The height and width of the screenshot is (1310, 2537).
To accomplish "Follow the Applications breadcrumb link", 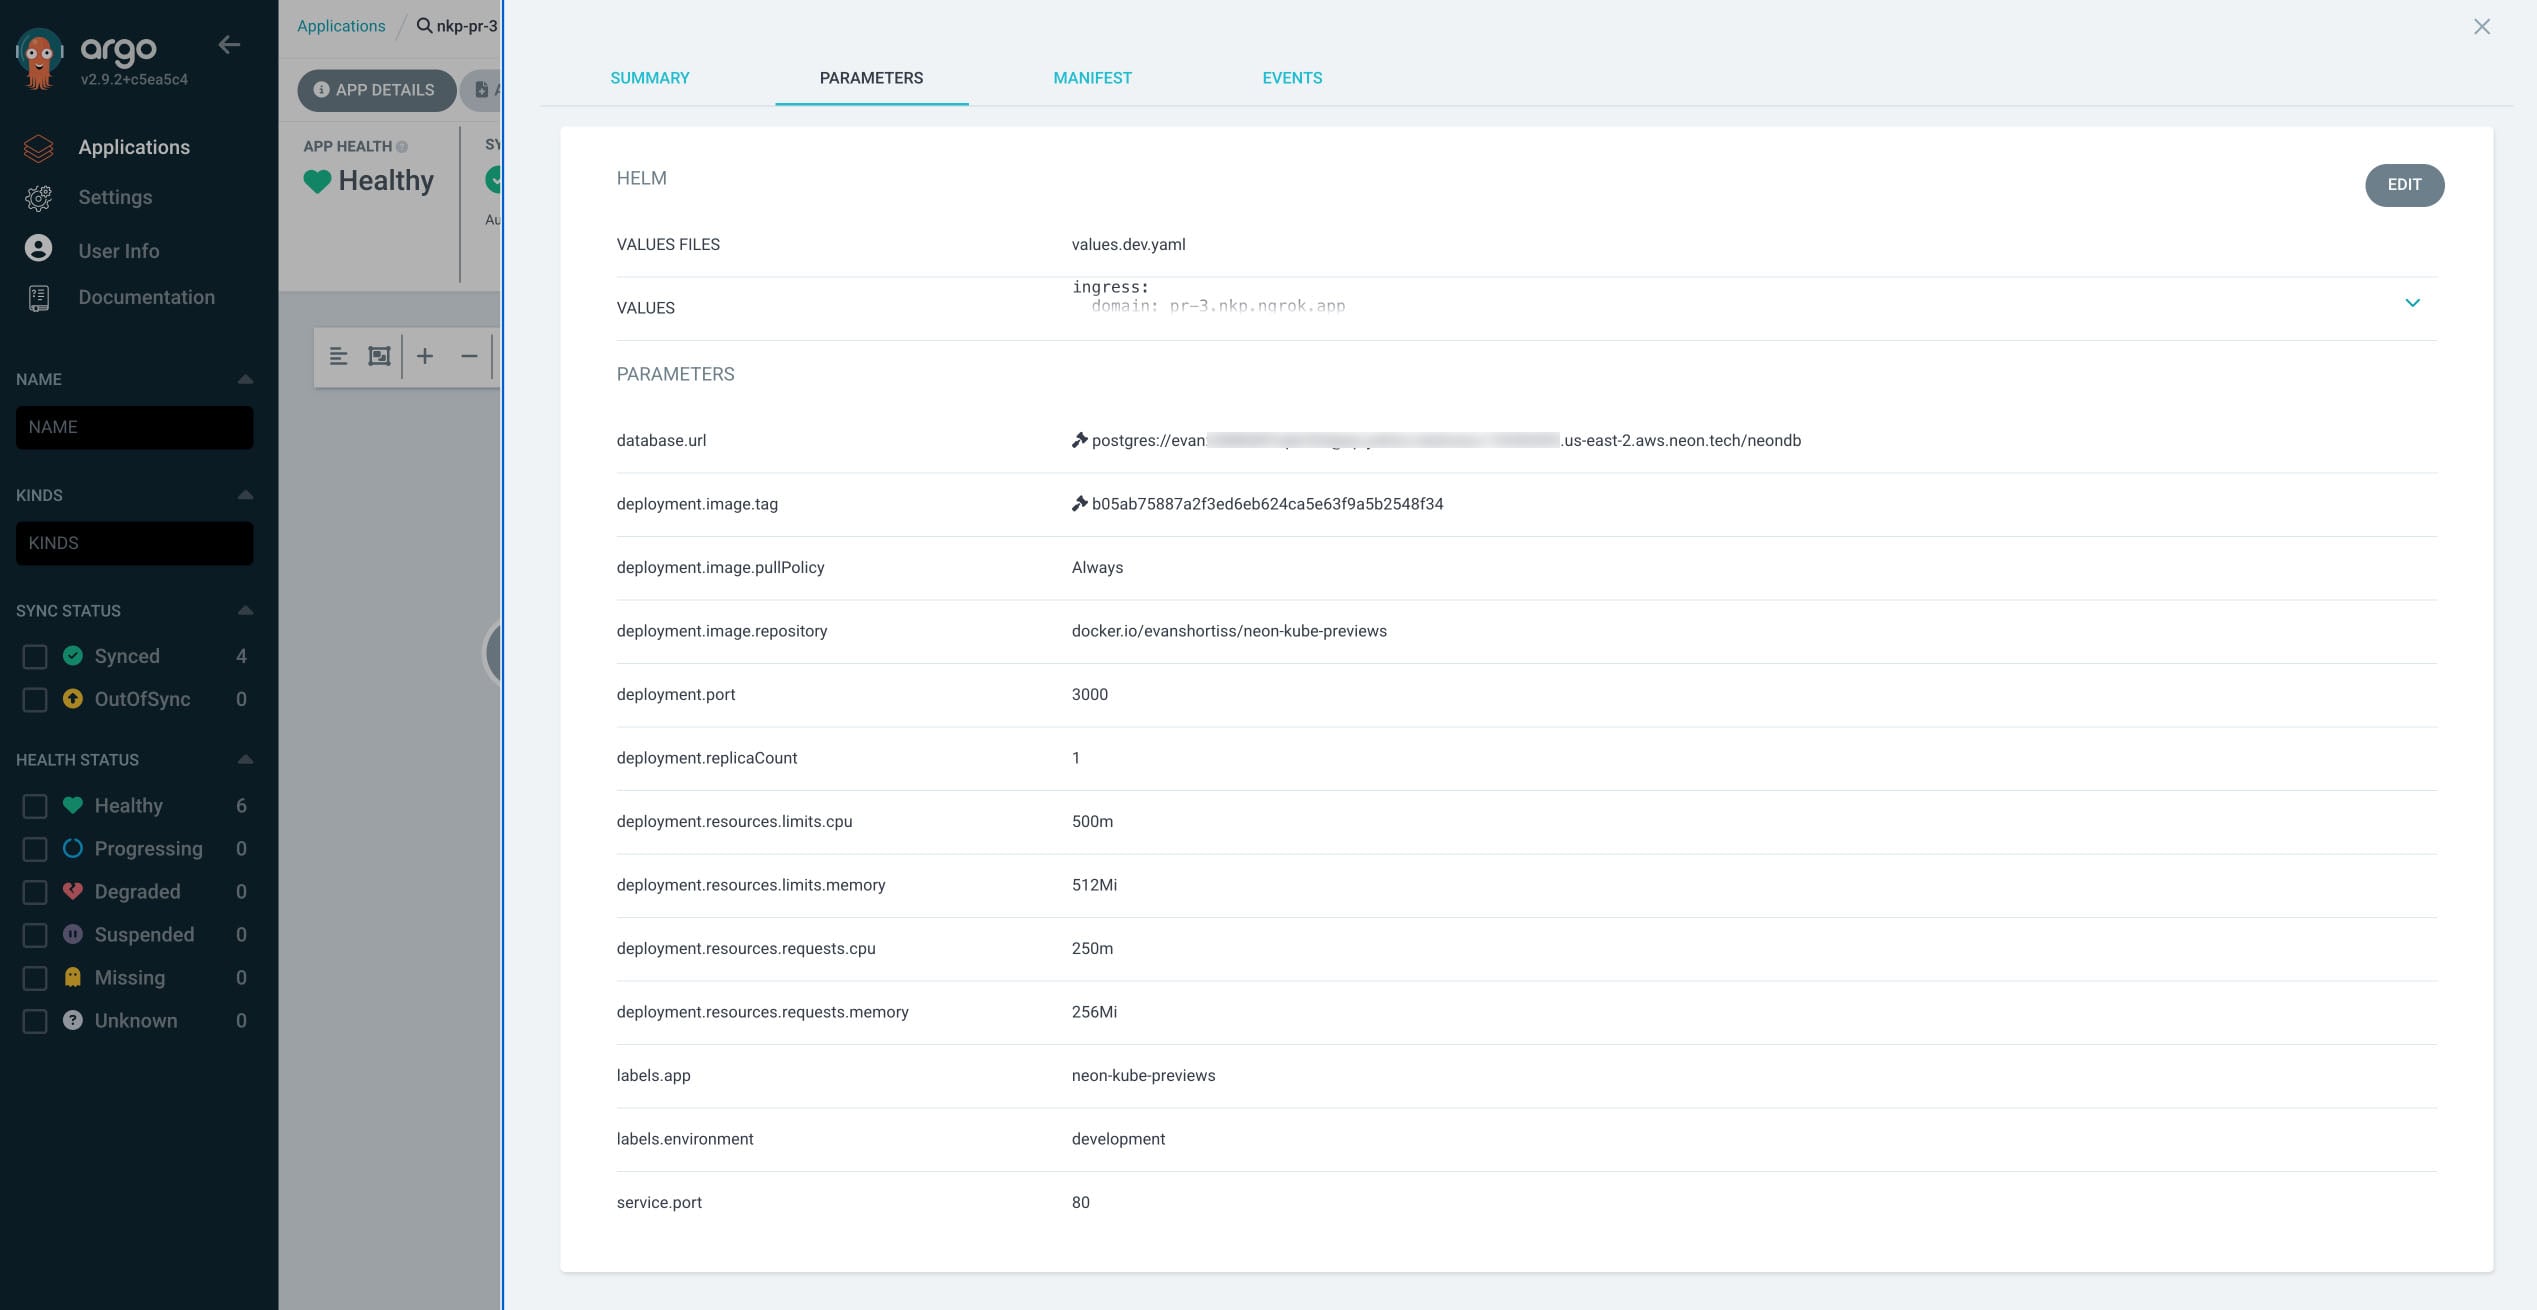I will [x=341, y=26].
